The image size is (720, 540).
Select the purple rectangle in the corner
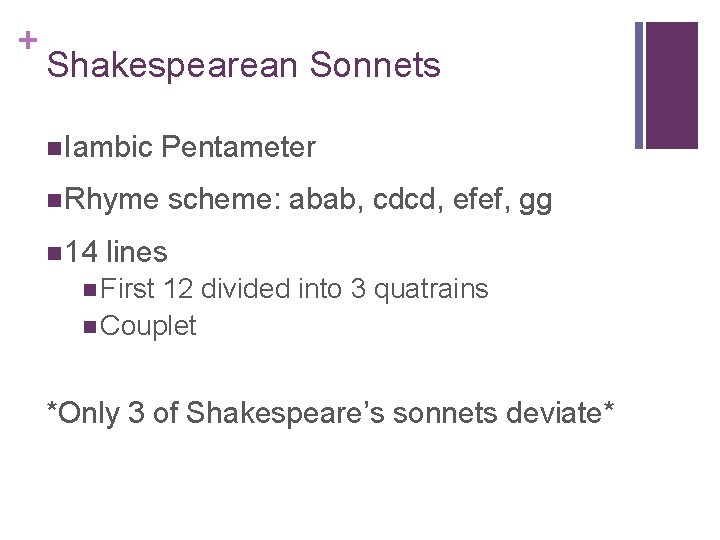tap(671, 85)
